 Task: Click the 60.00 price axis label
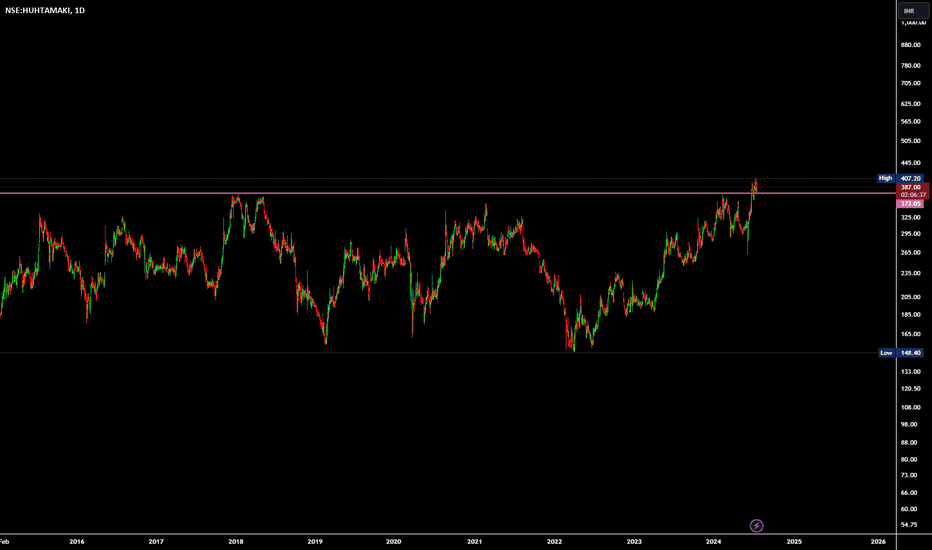click(x=909, y=509)
